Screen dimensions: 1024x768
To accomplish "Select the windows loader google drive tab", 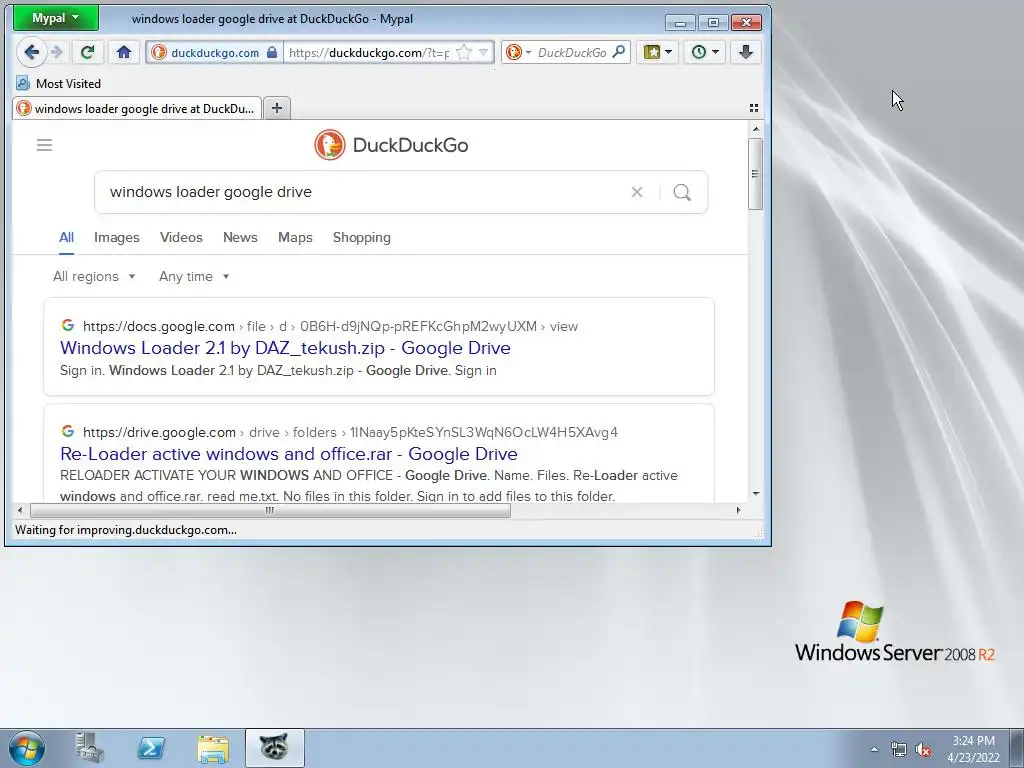I will (136, 108).
